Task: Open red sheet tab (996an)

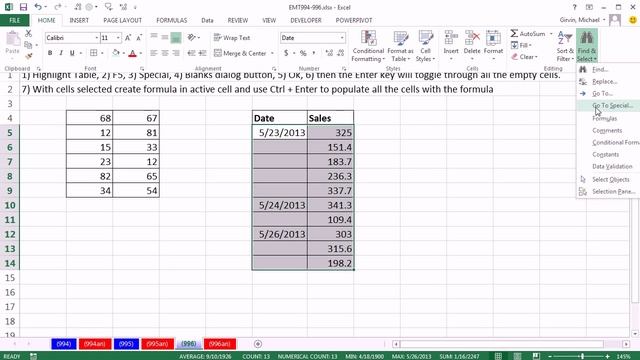Action: [220, 344]
